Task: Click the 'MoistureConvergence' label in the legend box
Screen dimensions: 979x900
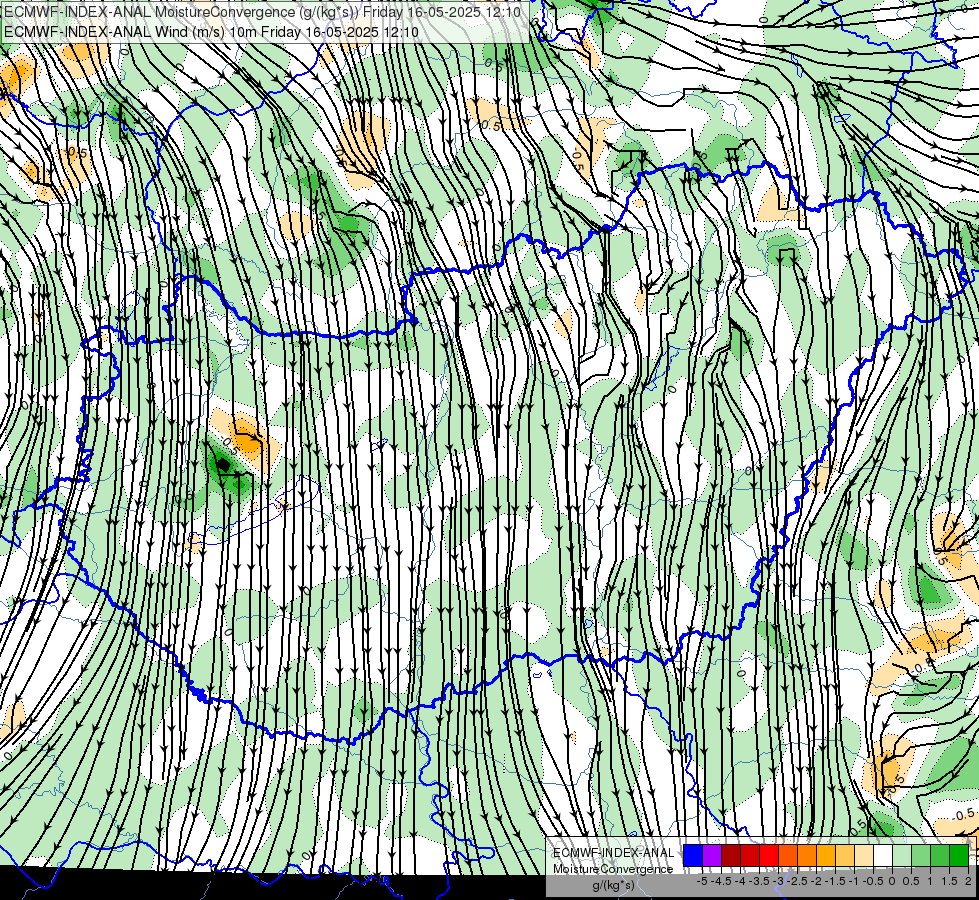Action: [x=613, y=869]
